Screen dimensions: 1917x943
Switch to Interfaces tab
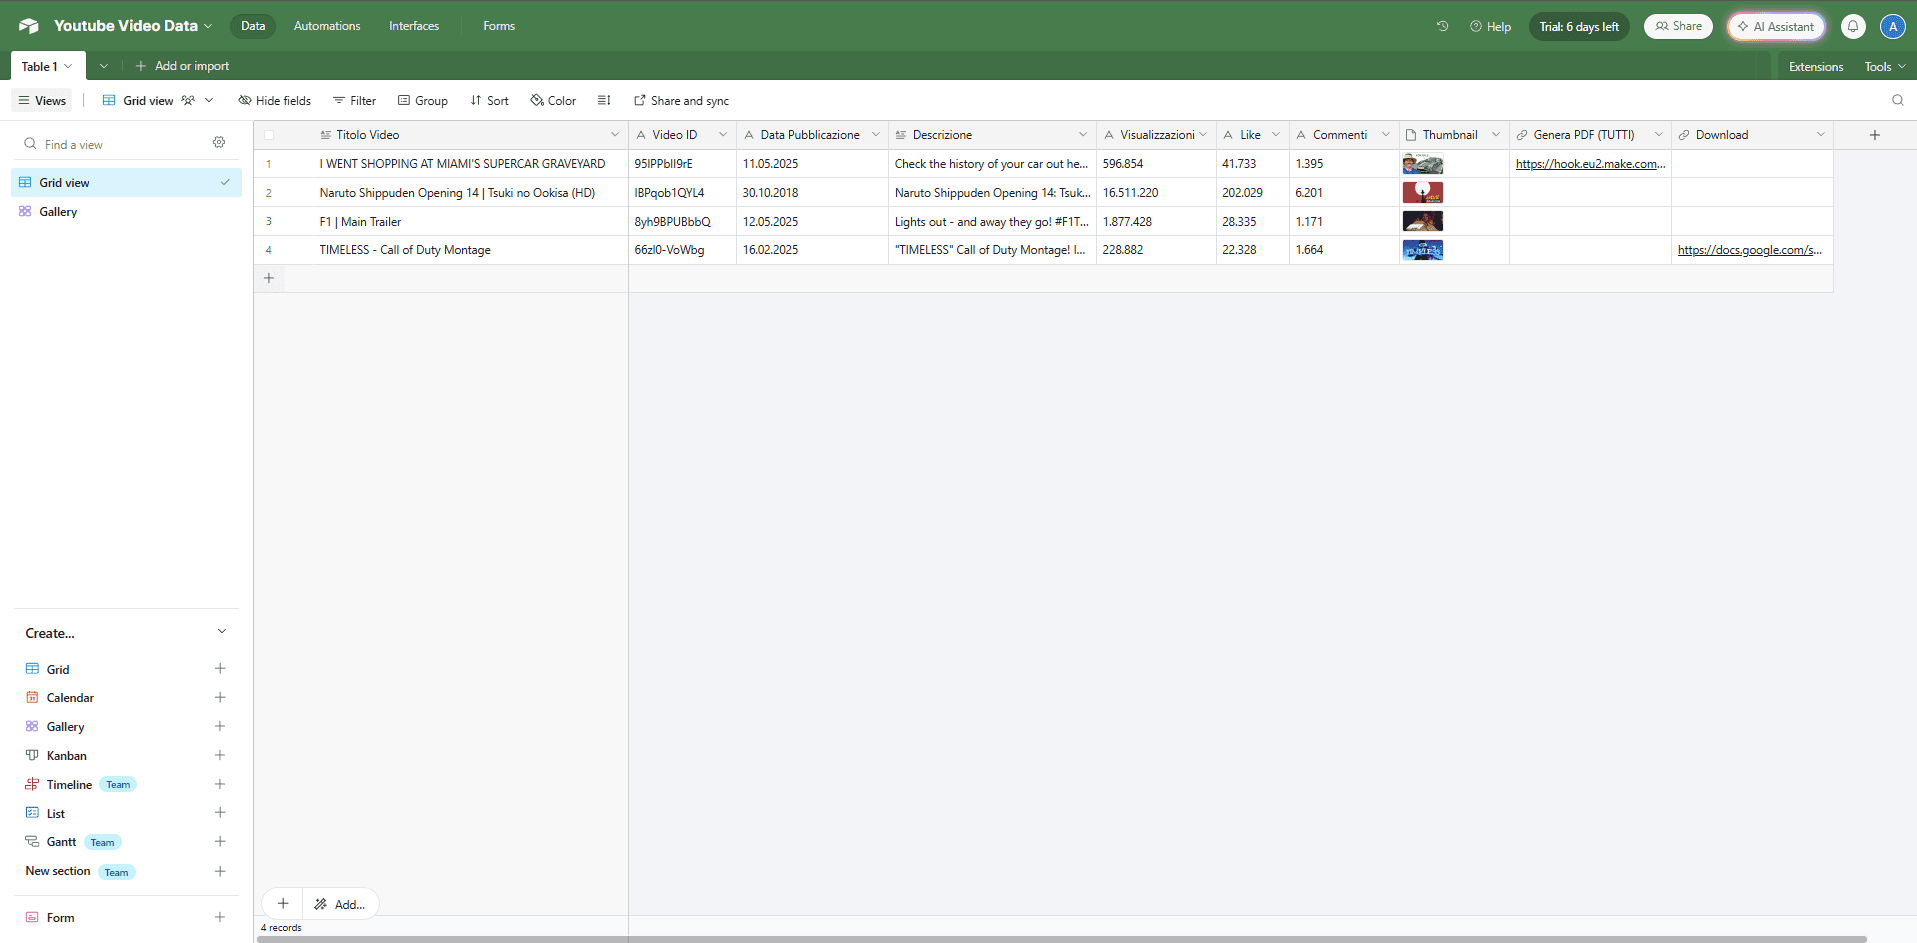(414, 26)
